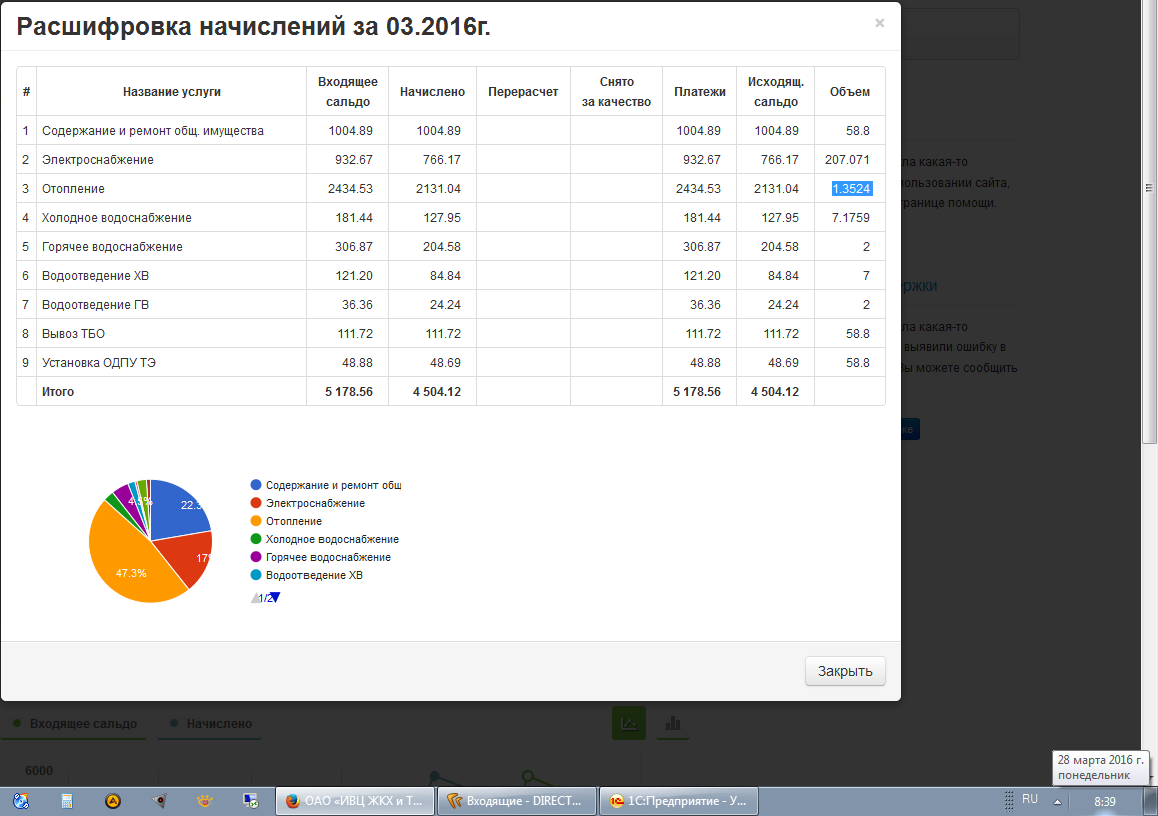Close the dialog with the X icon

(880, 24)
